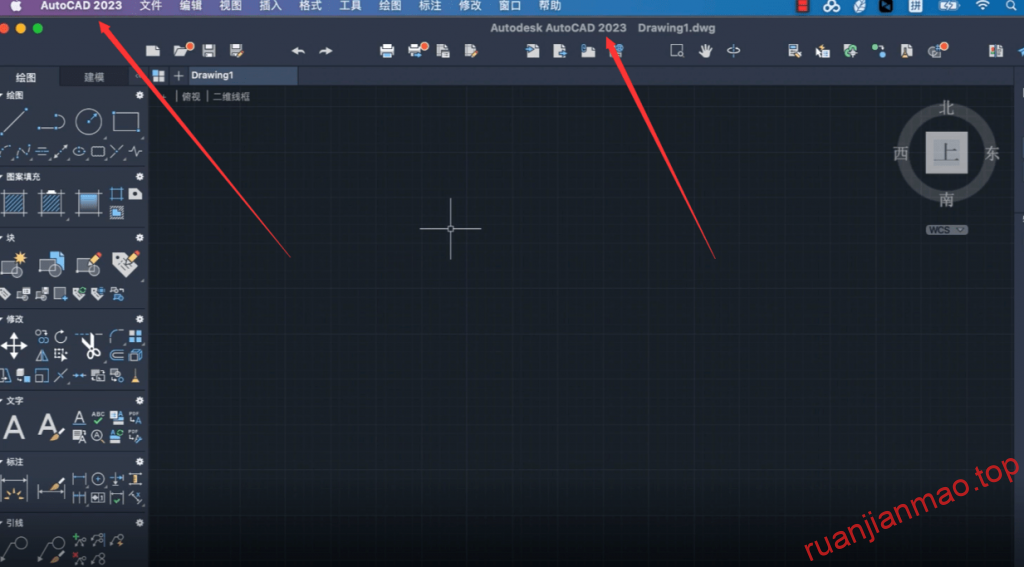Click the 俯视 viewport view label

click(x=191, y=97)
